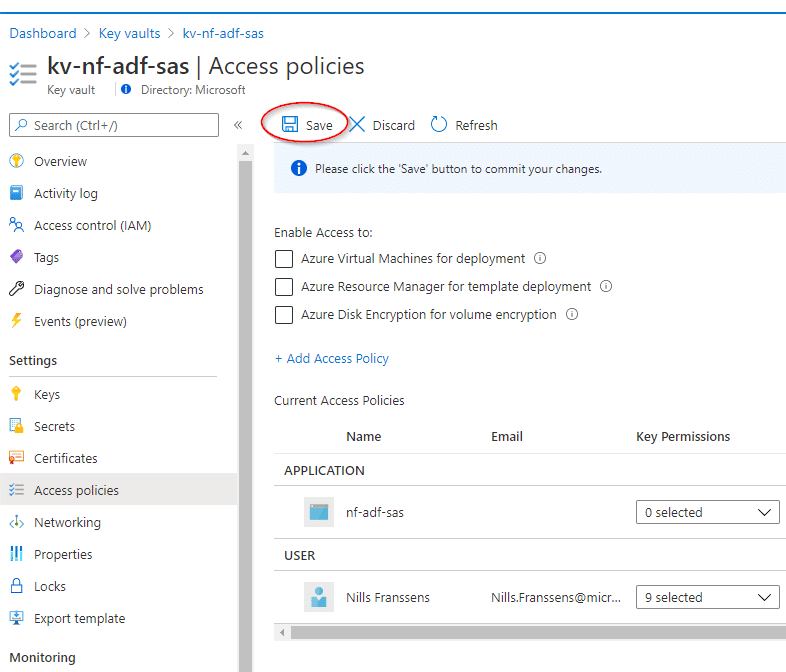Click the Networking icon in sidebar
Image resolution: width=786 pixels, height=672 pixels.
coord(17,522)
